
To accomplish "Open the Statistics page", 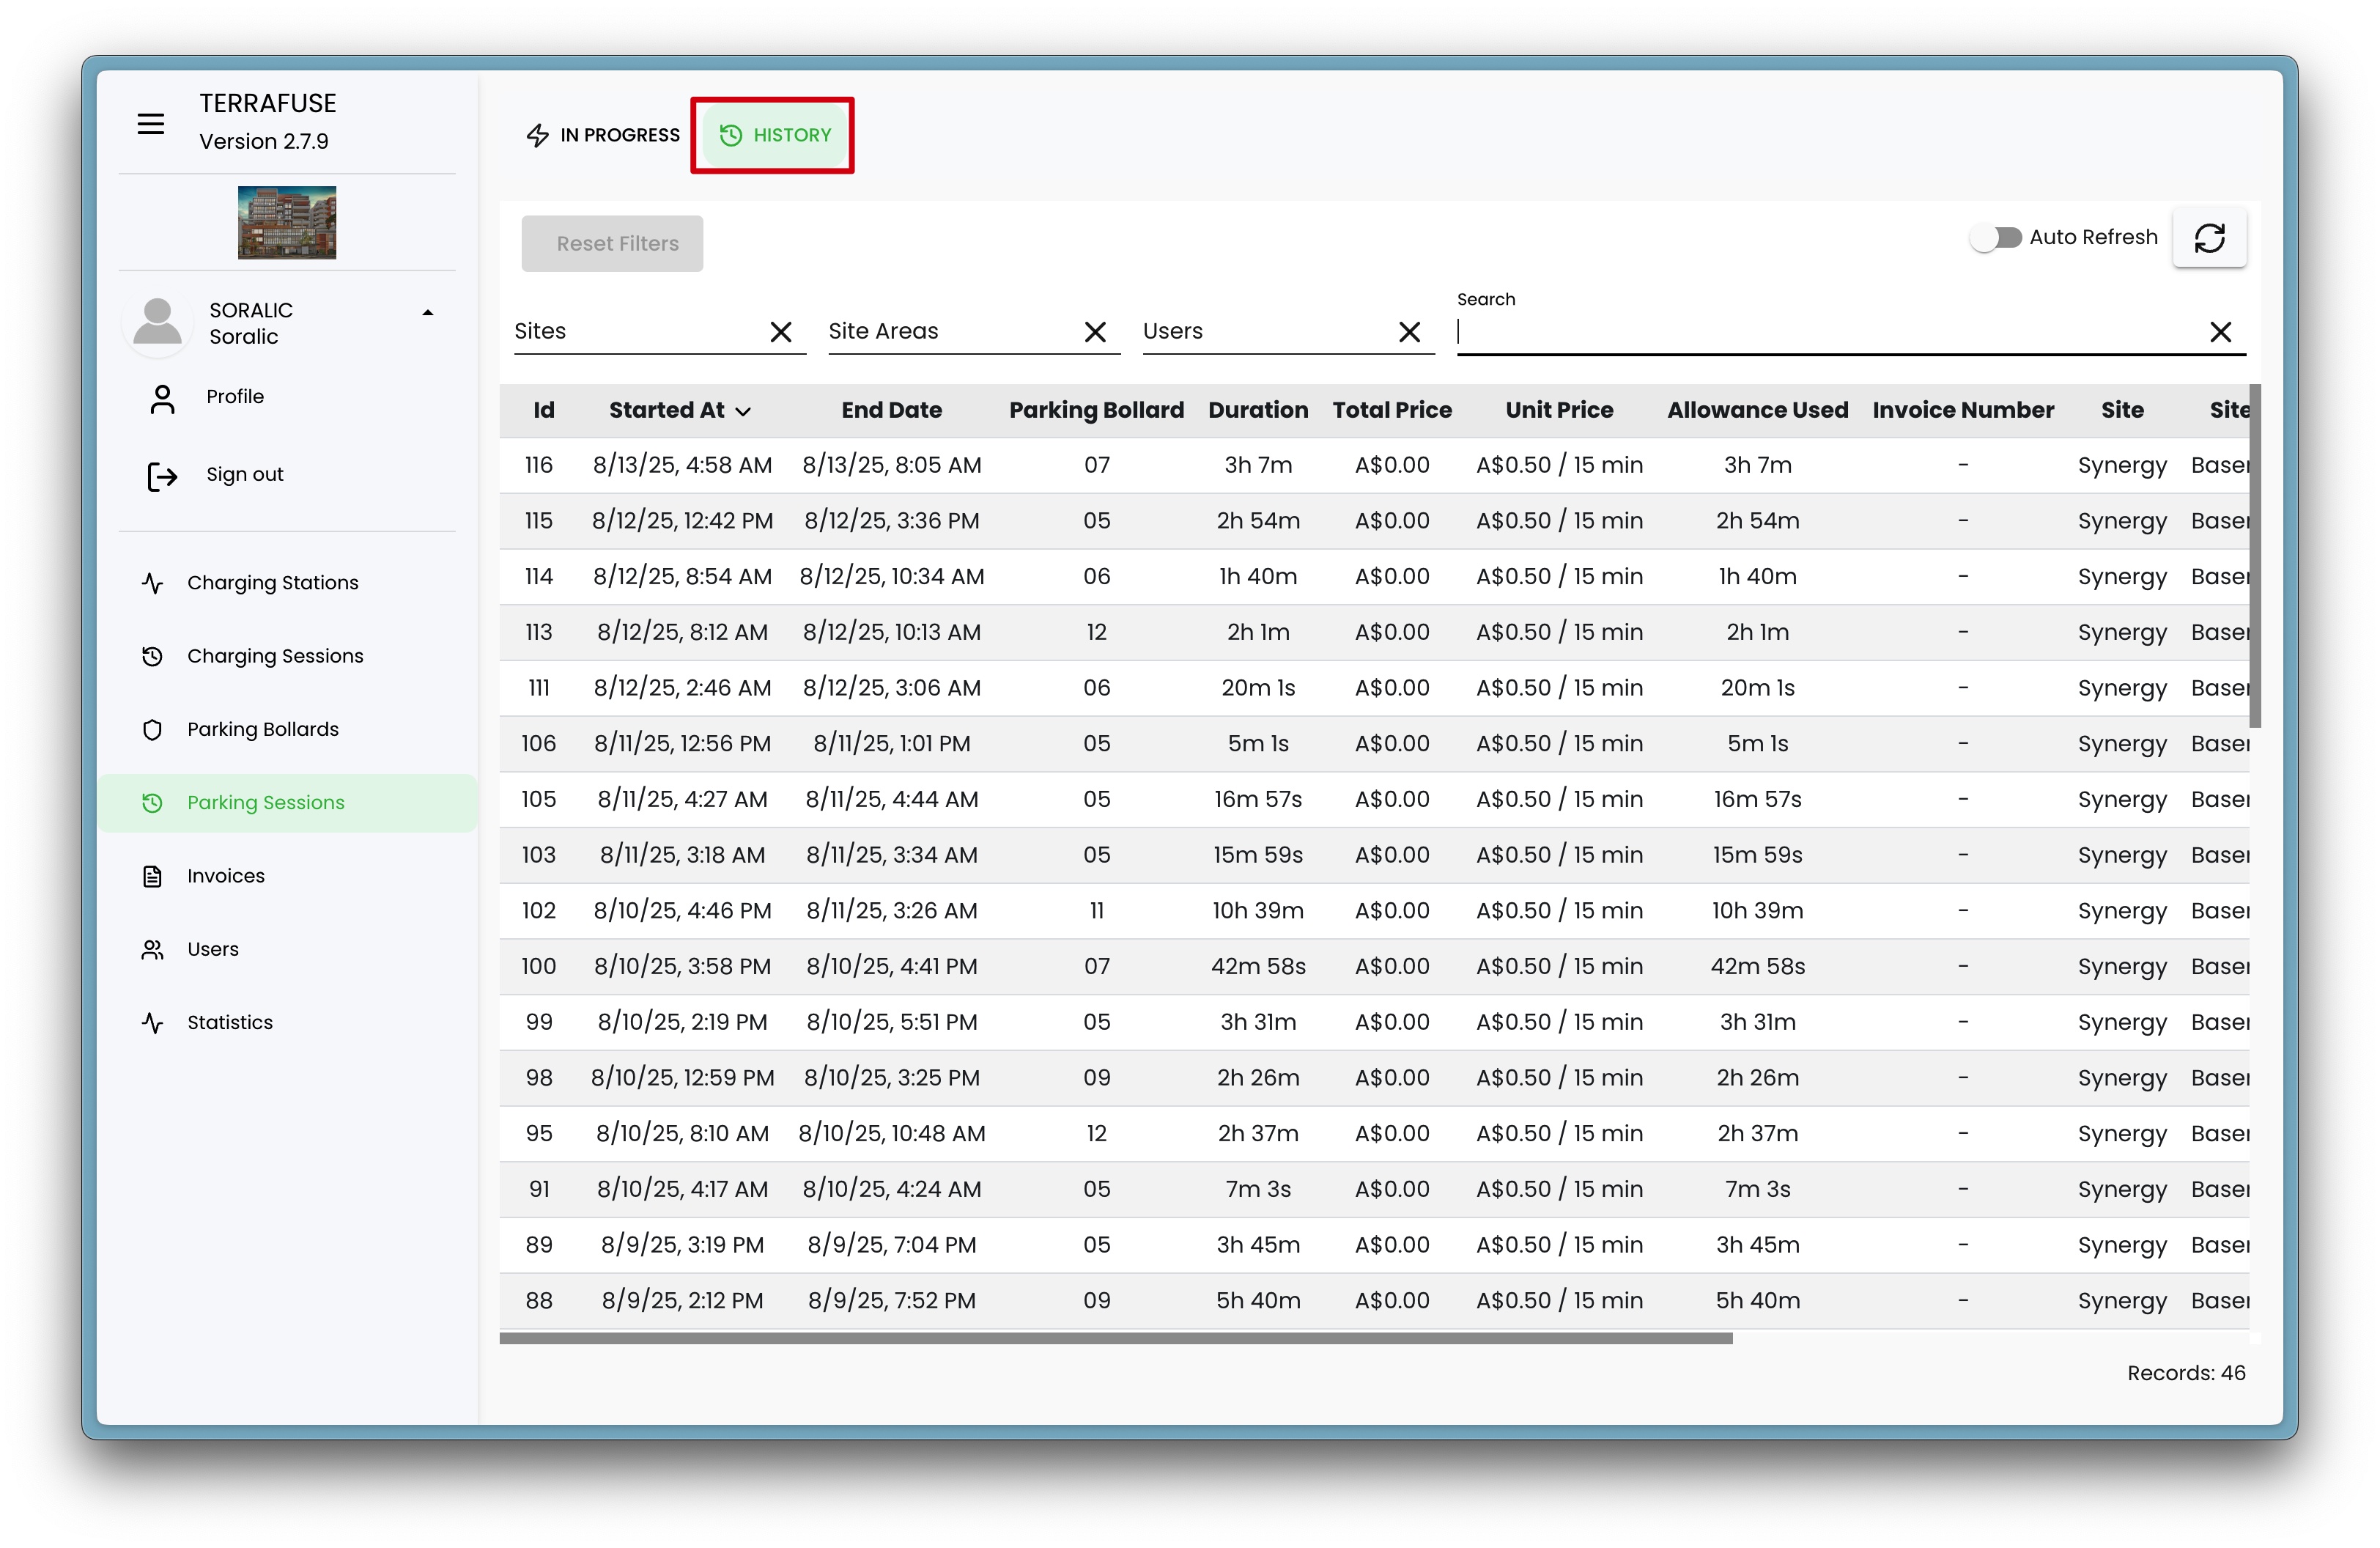I will 229,1022.
